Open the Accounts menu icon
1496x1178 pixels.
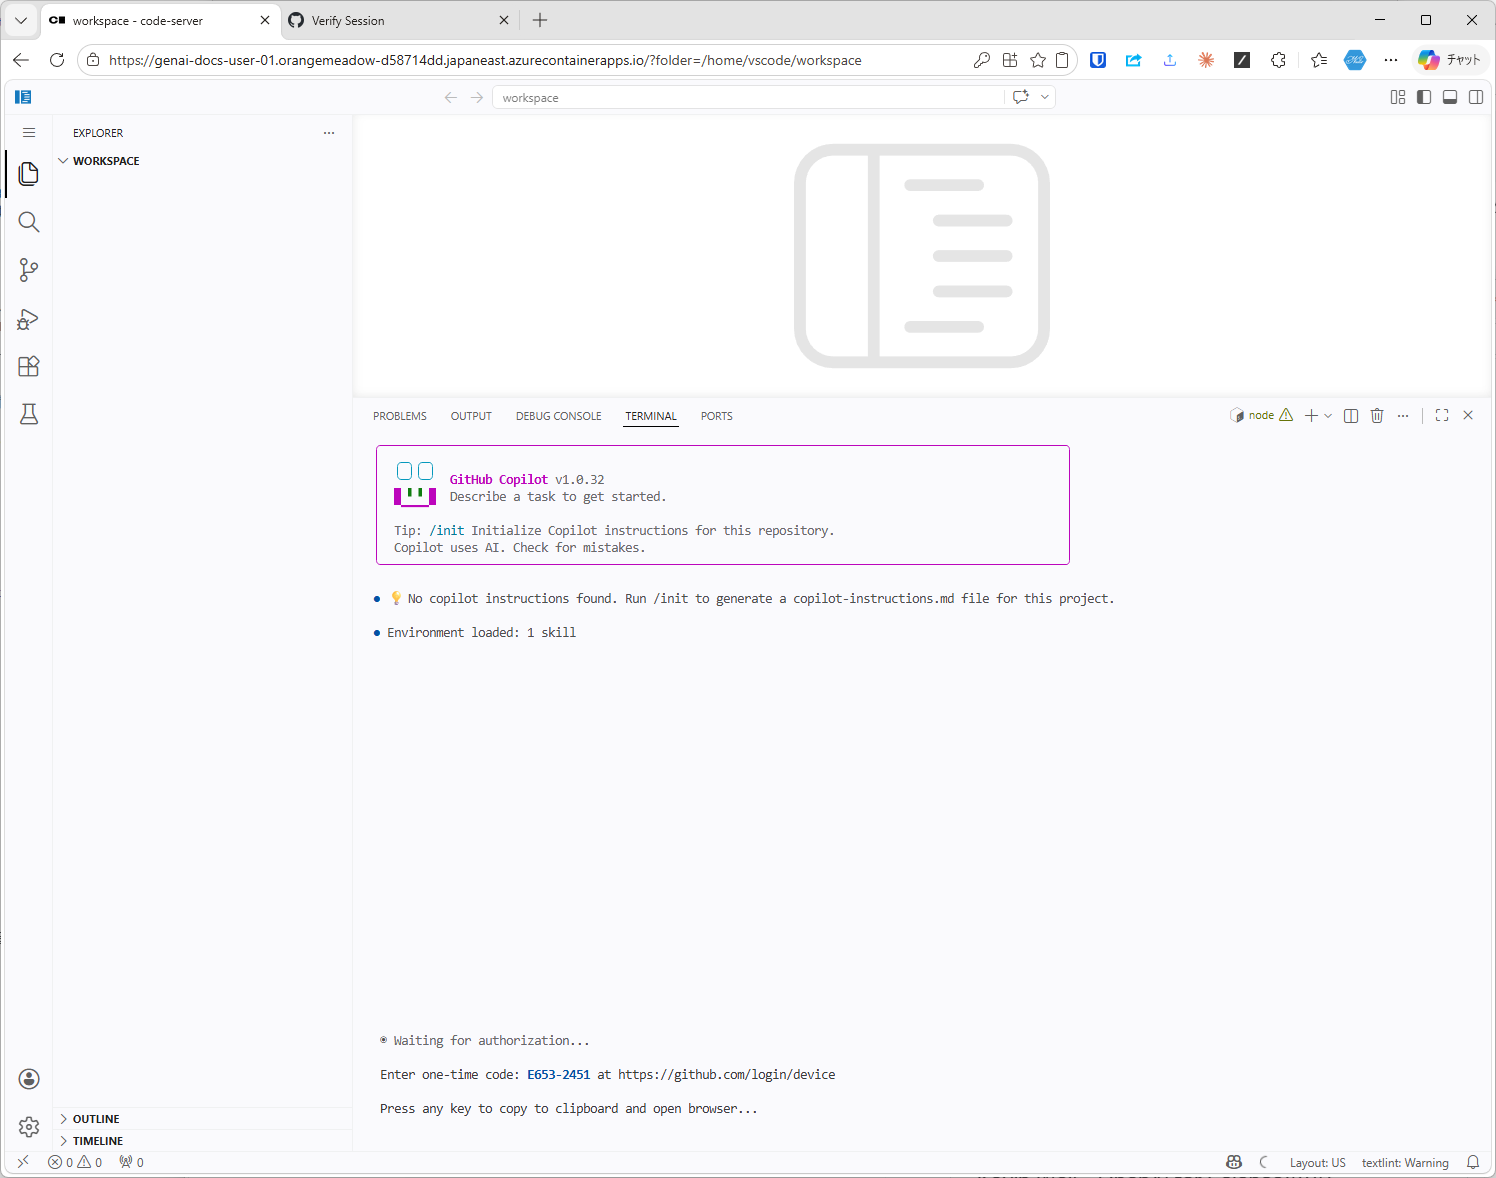pos(29,1079)
